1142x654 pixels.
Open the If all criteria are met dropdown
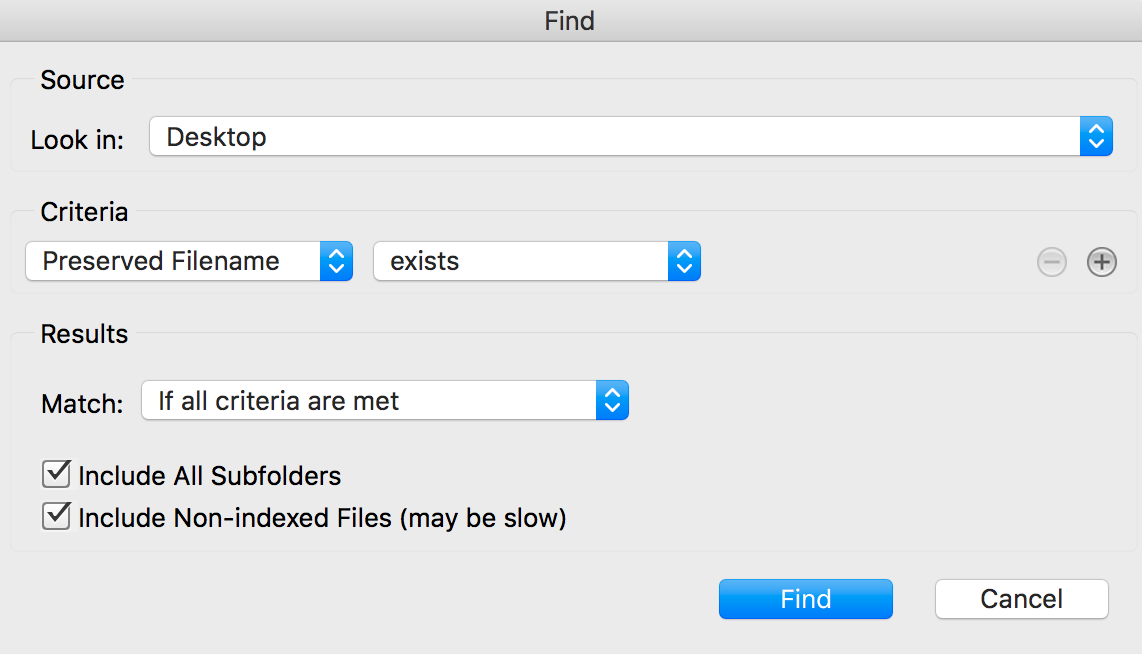(x=368, y=402)
